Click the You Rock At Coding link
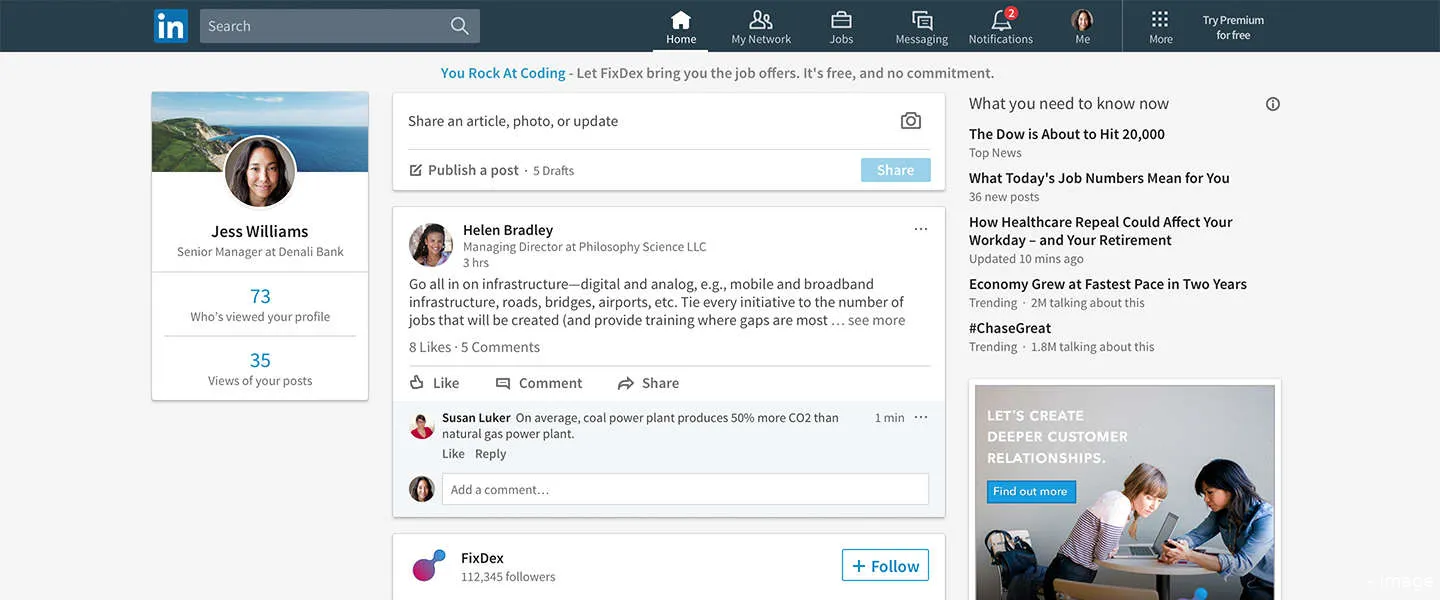The image size is (1440, 600). click(503, 72)
